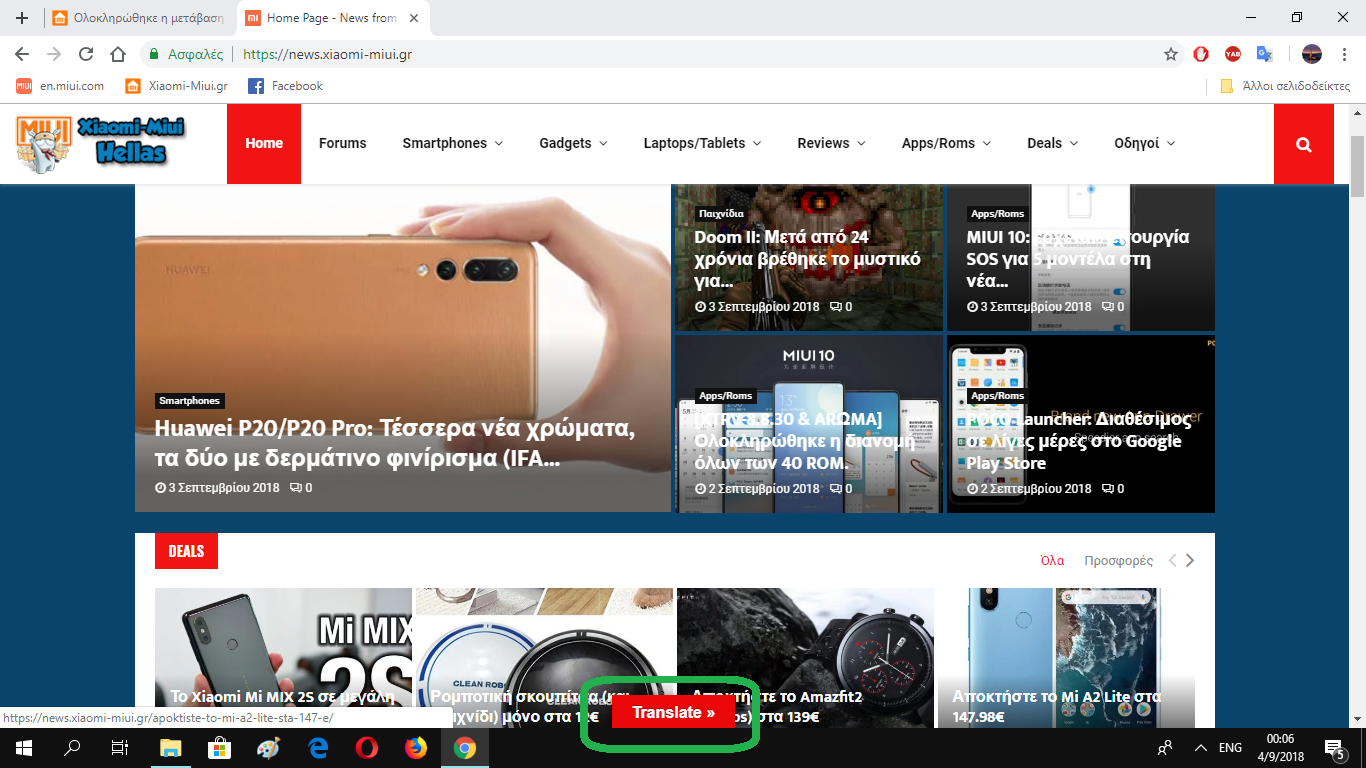
Task: Open Windows Start menu
Action: point(23,747)
